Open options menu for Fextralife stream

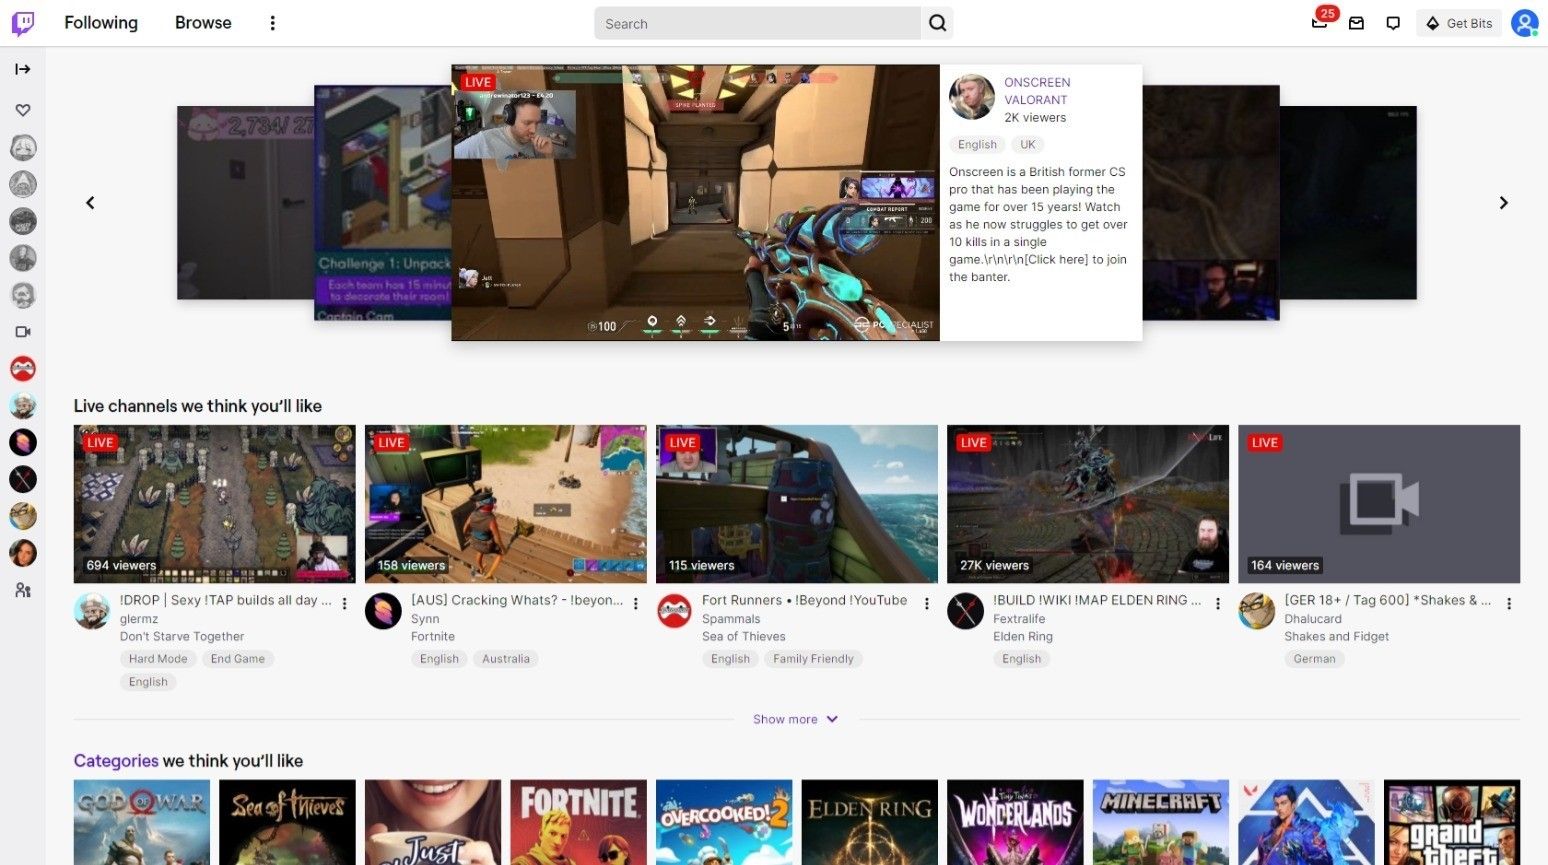pyautogui.click(x=1218, y=604)
